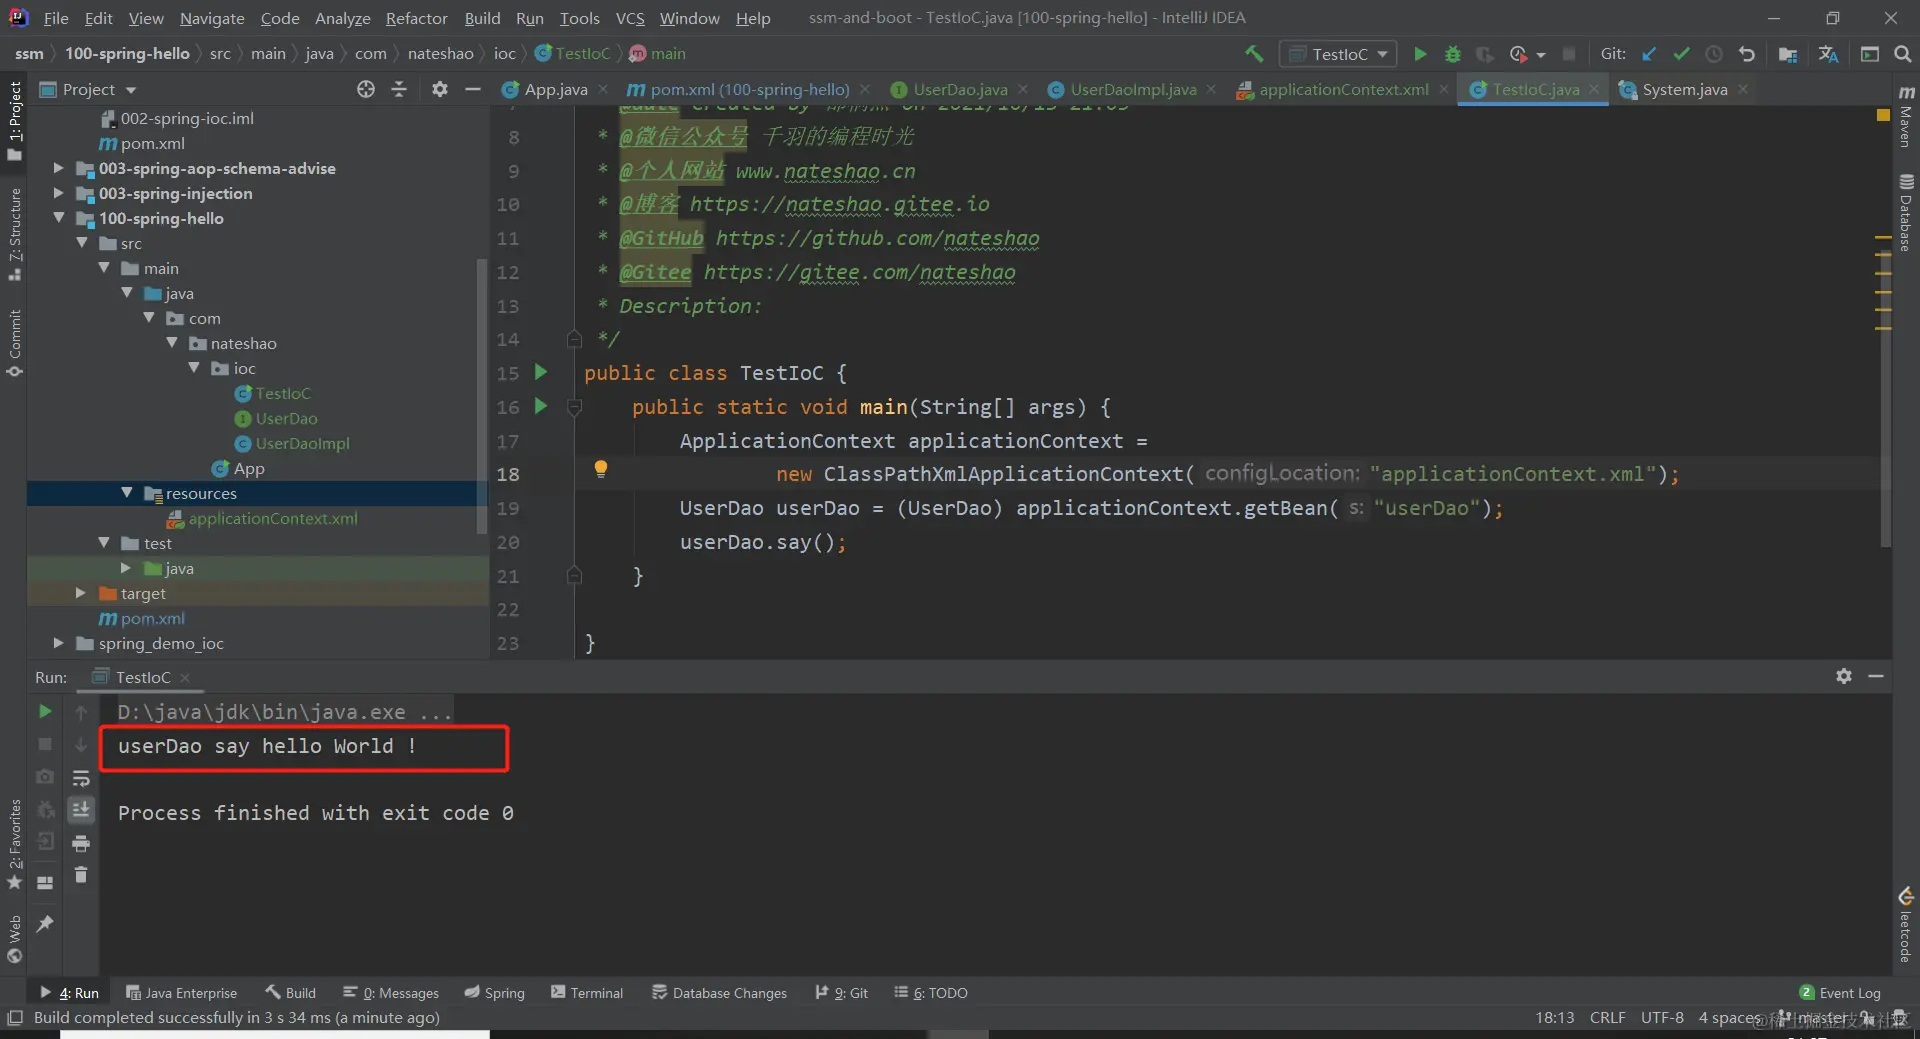Expand the 003-spring-aop-schema-advise module
1920x1039 pixels.
58,168
